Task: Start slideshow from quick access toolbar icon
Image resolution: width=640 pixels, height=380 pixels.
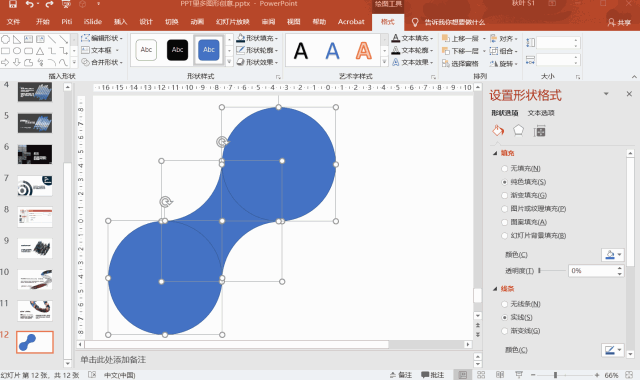Action: [x=66, y=4]
